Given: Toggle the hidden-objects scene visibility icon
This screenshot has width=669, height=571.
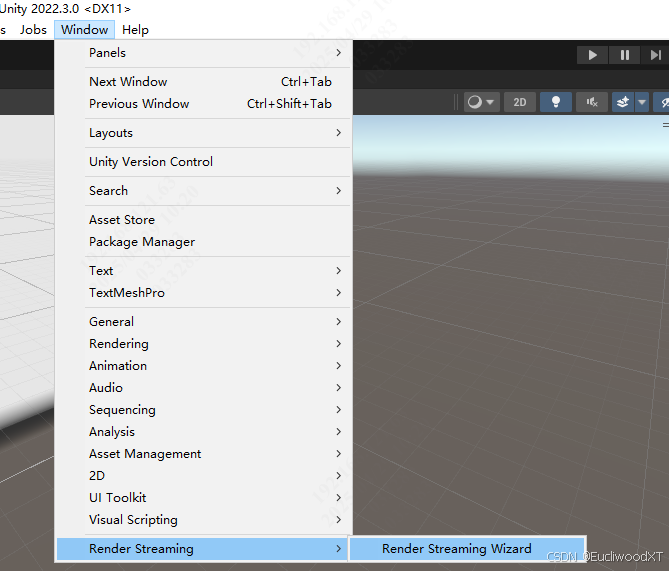Looking at the screenshot, I should 662,102.
